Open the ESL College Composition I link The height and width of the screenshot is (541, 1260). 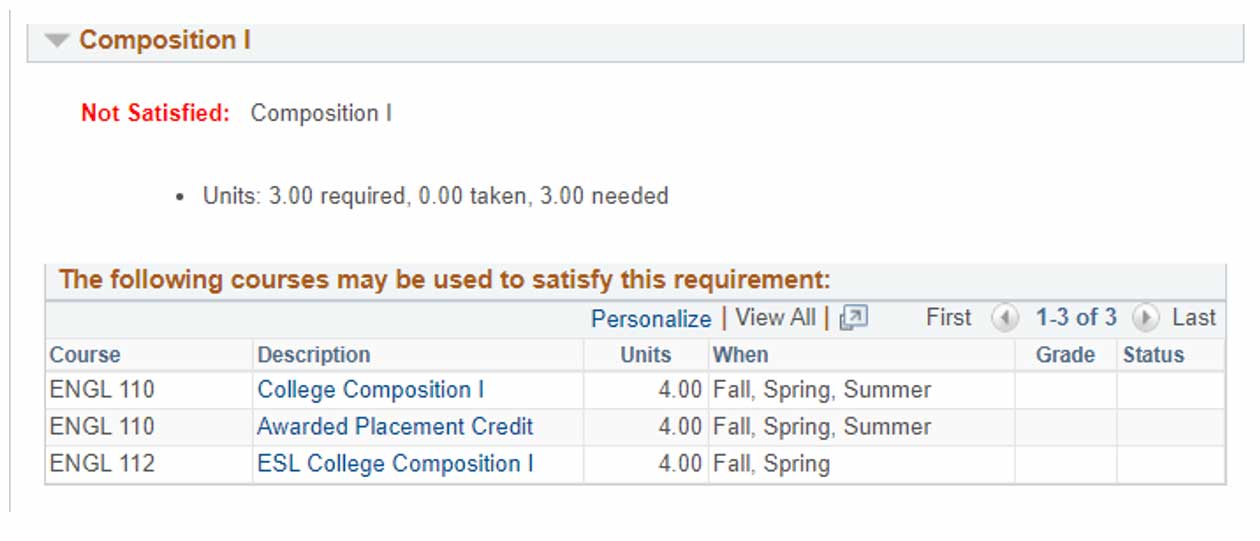(395, 464)
